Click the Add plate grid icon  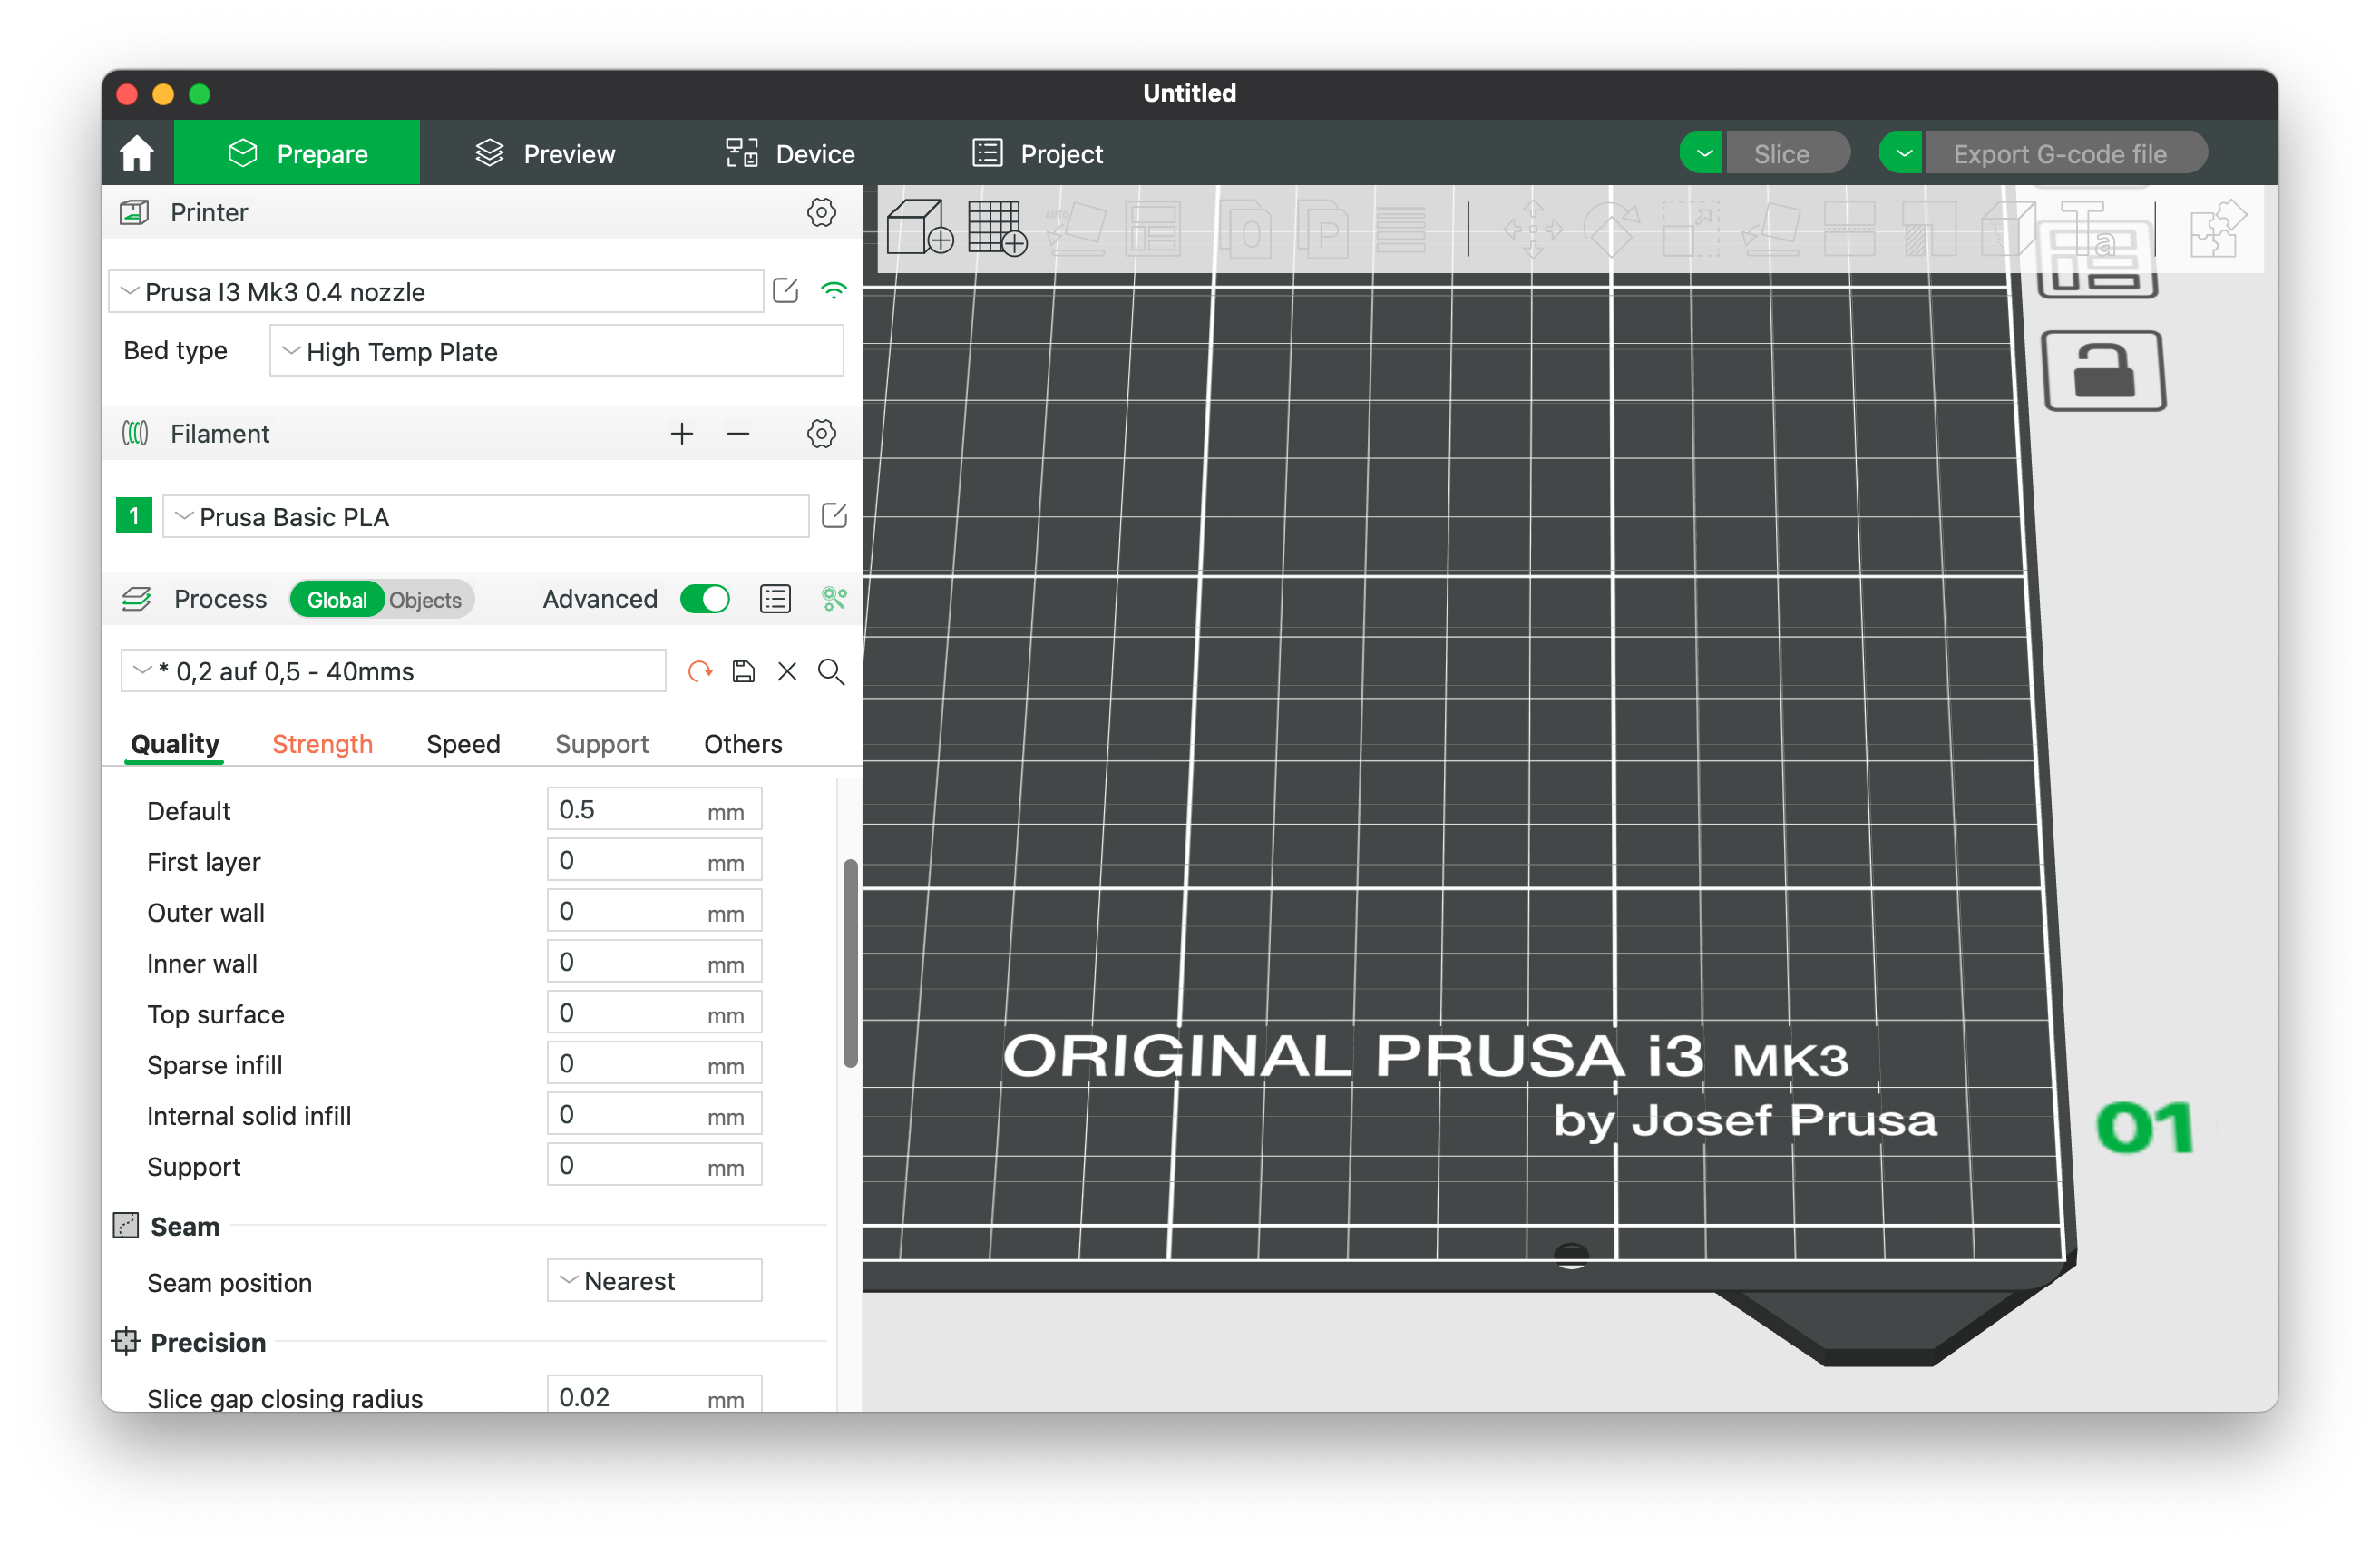[x=997, y=228]
